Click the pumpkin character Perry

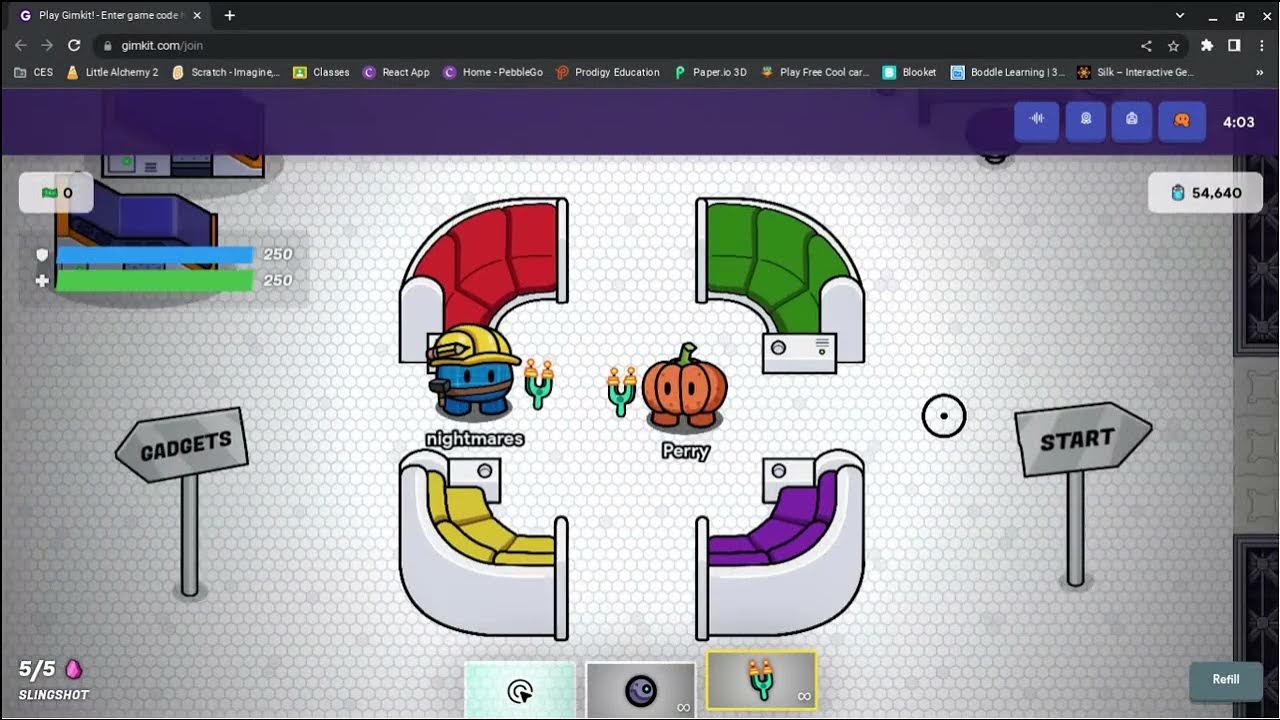point(685,388)
